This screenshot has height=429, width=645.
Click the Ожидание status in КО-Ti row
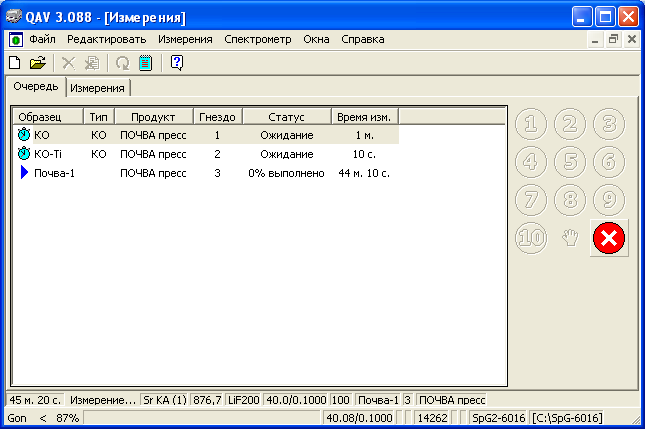tap(287, 154)
